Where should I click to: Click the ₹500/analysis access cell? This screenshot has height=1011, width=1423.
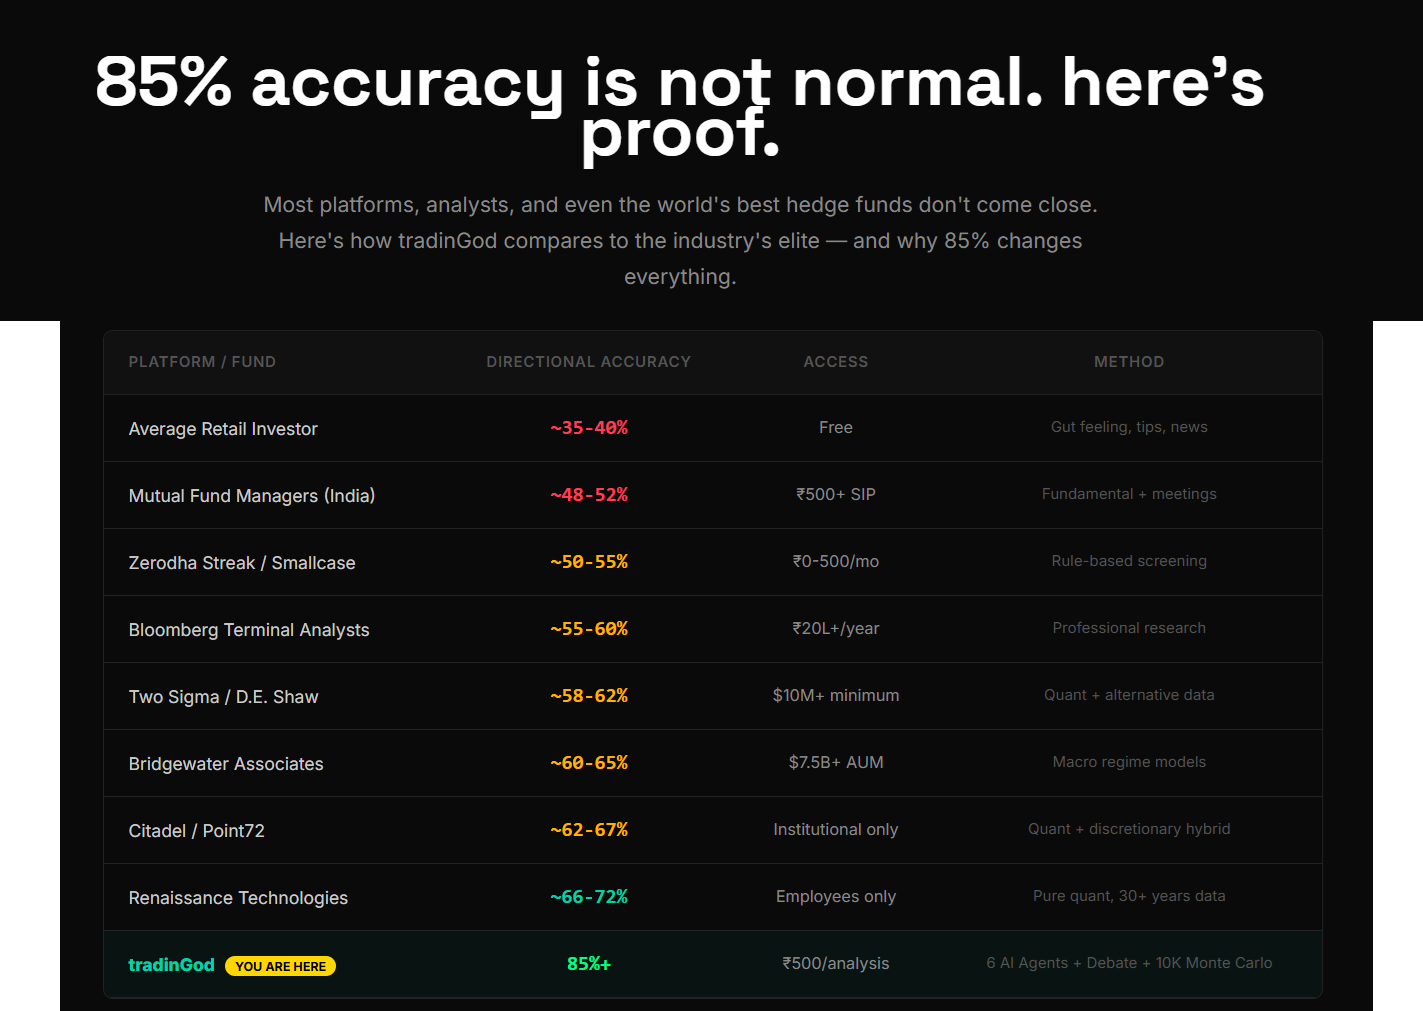pos(836,963)
